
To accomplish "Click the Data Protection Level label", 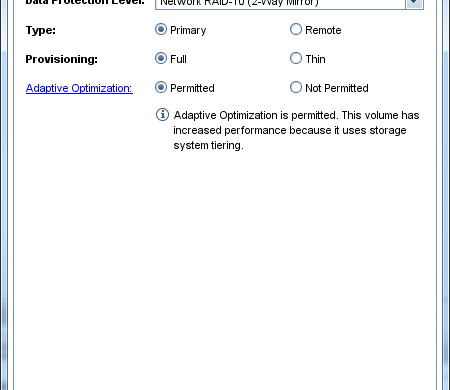I will pos(85,3).
